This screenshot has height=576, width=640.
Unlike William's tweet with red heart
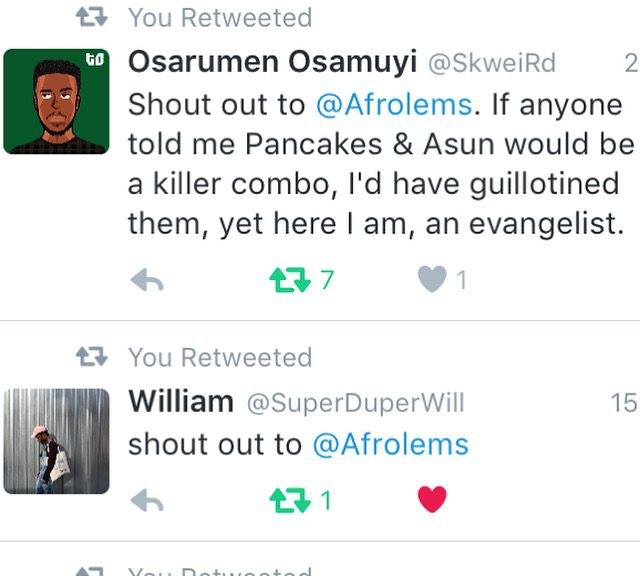pos(432,499)
